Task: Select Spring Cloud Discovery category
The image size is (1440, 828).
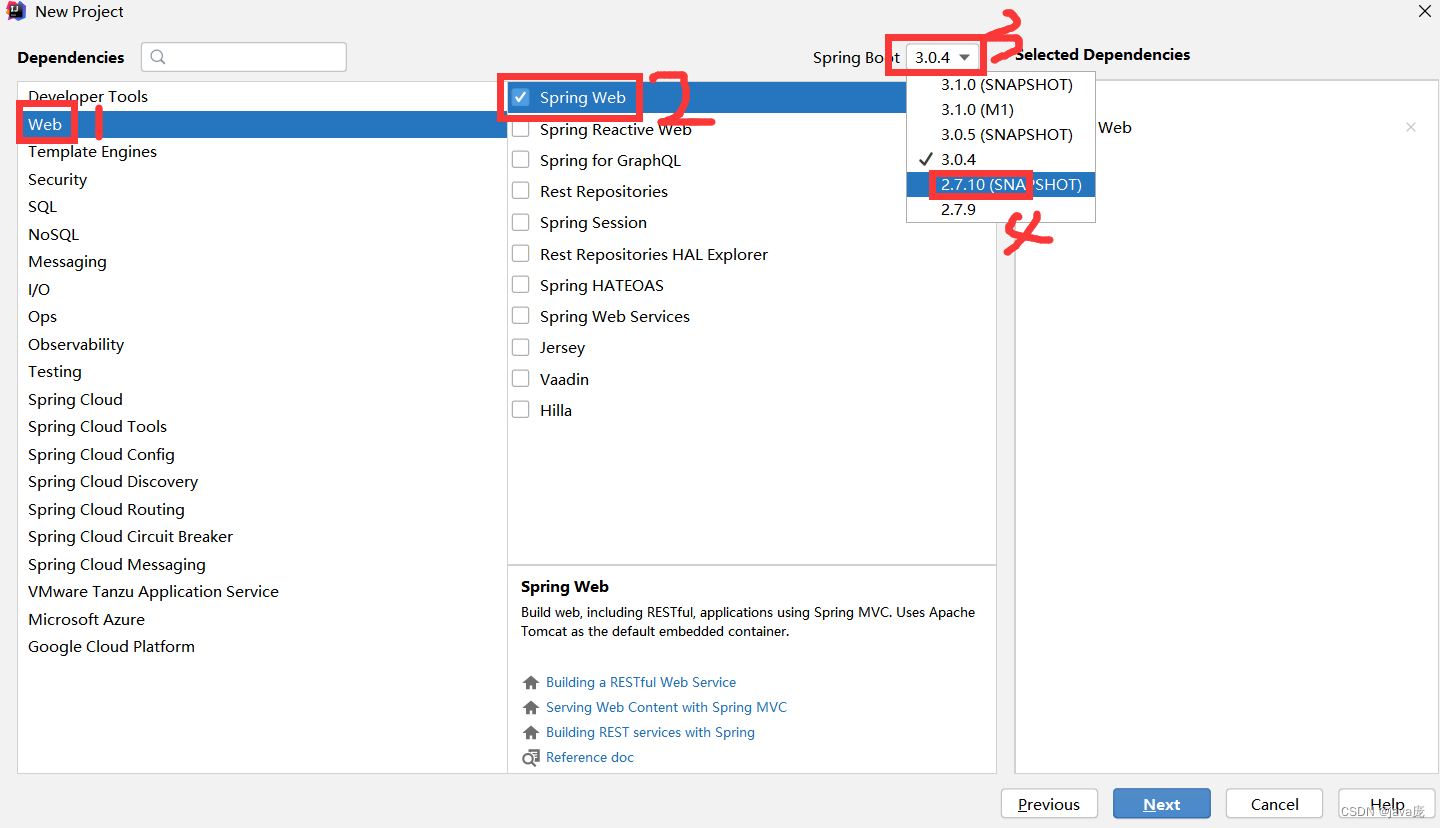Action: coord(262,481)
